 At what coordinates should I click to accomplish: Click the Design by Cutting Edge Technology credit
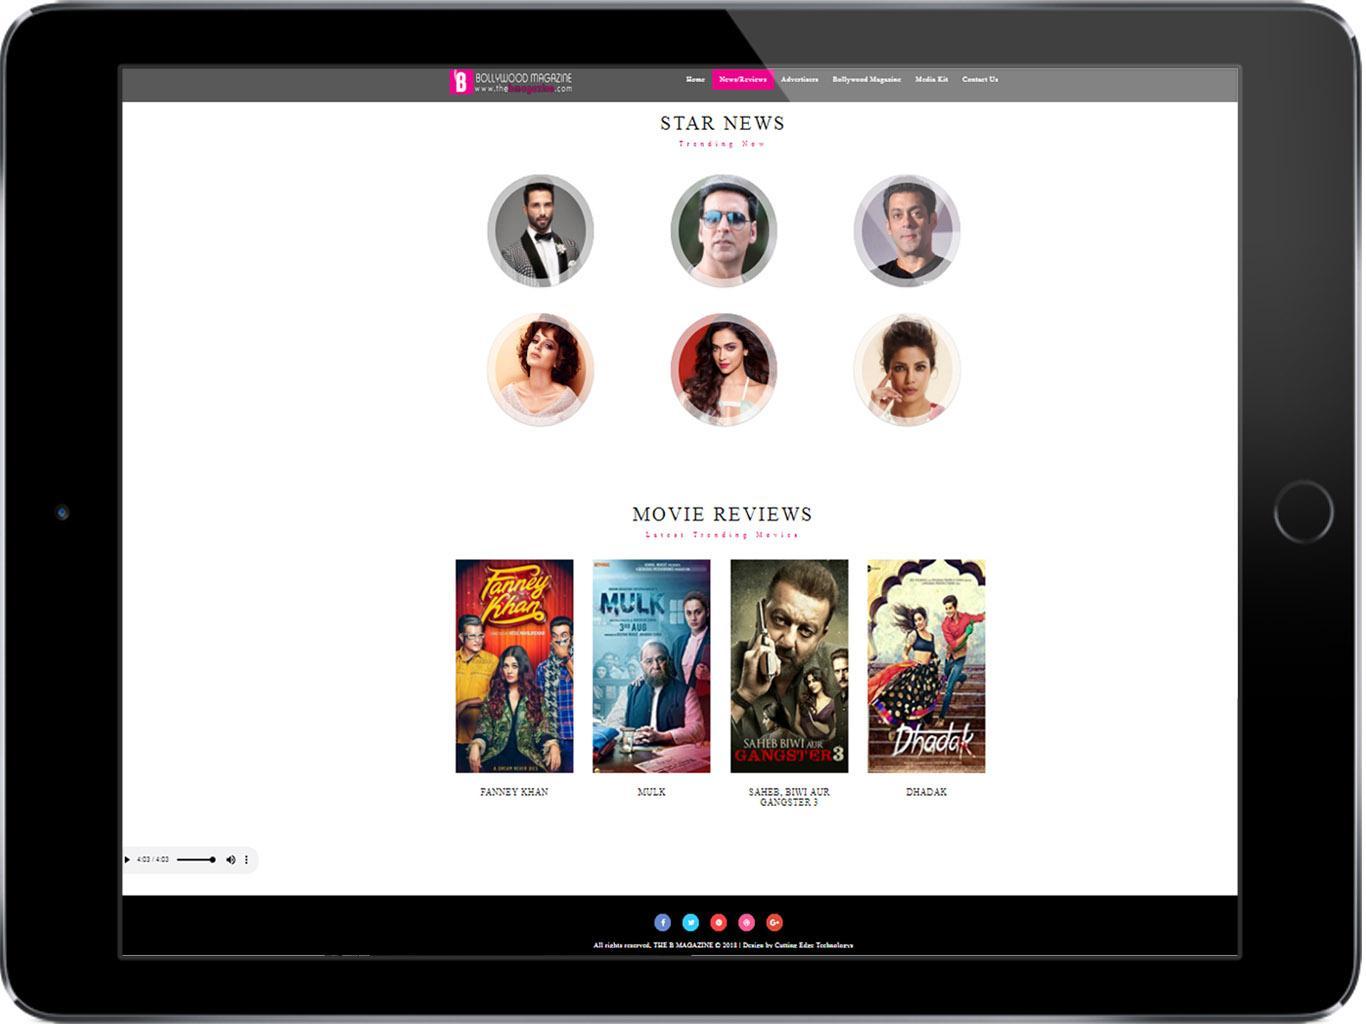[x=798, y=945]
